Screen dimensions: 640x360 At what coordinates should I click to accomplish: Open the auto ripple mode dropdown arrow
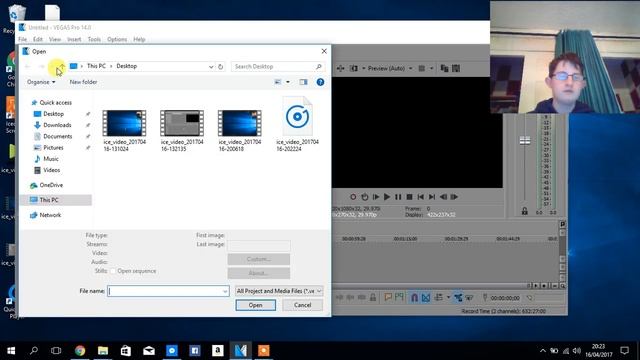tap(448, 298)
